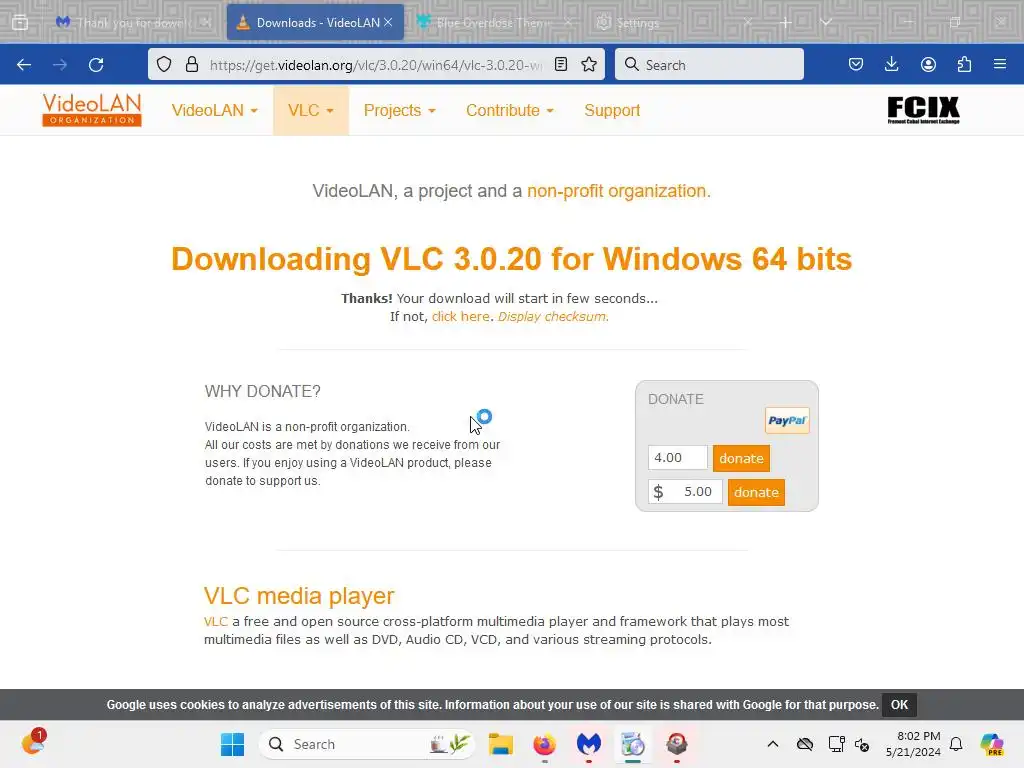The width and height of the screenshot is (1024, 768).
Task: Click the VLC link in the description
Action: (x=216, y=621)
